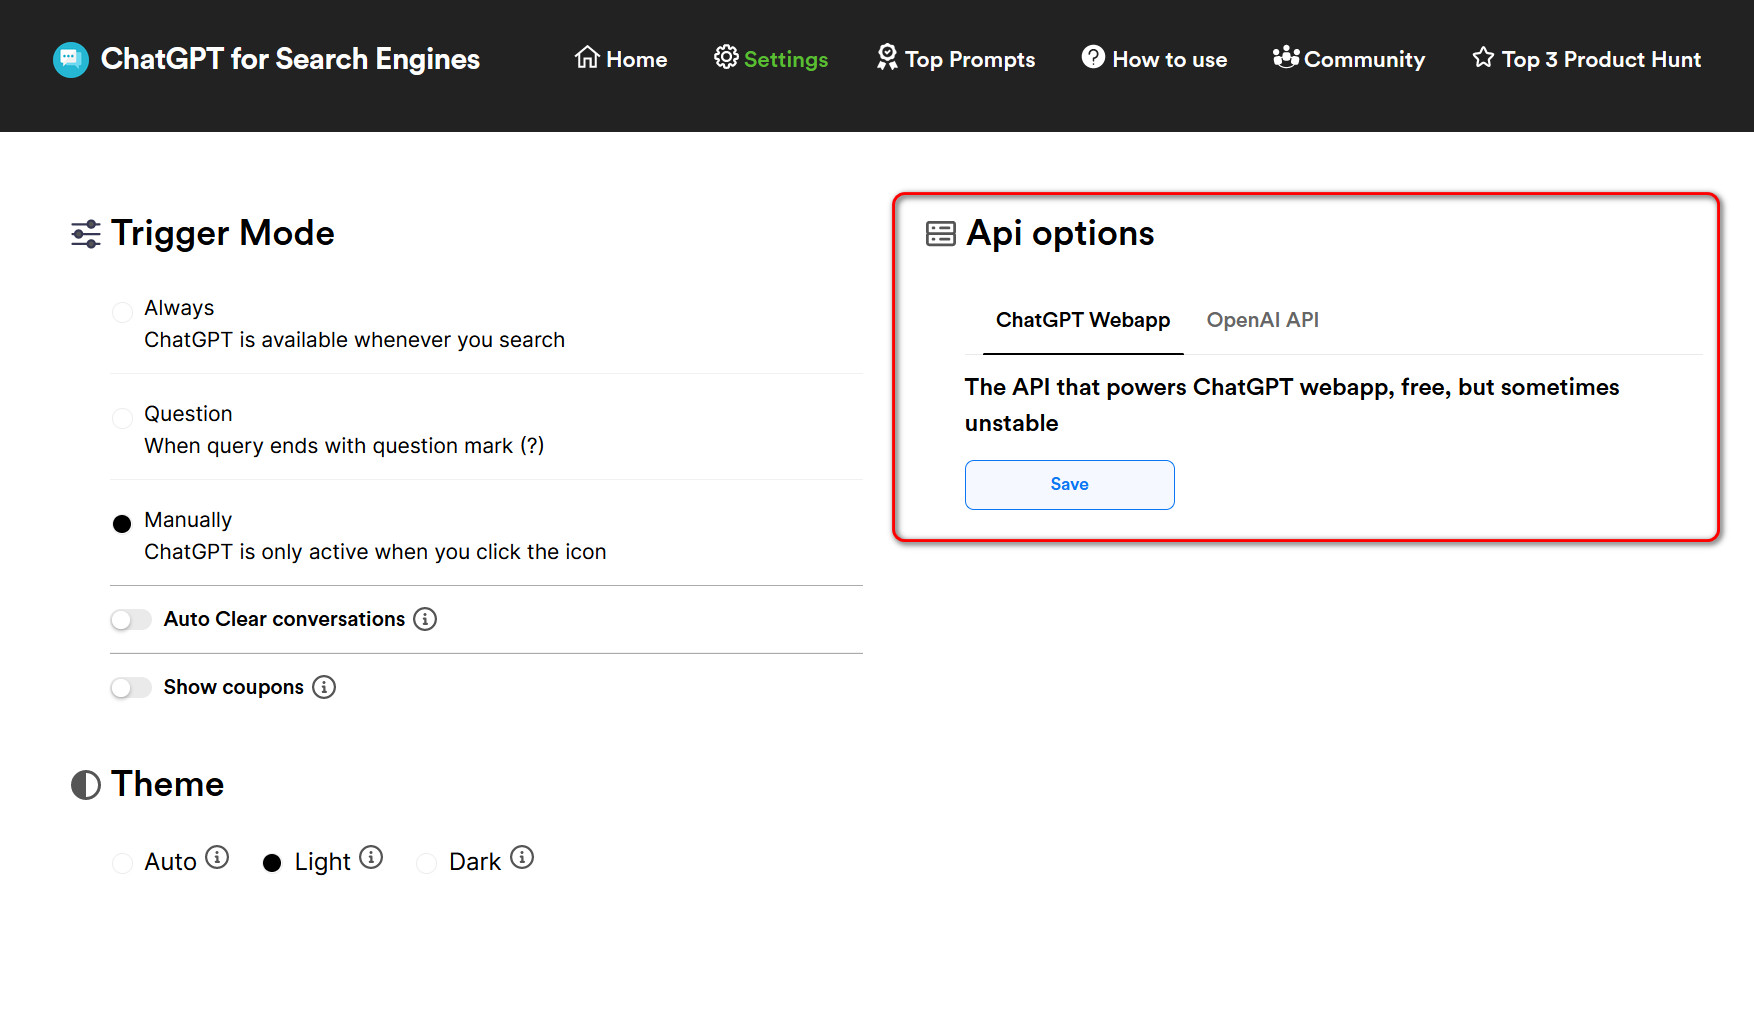The width and height of the screenshot is (1754, 1016).
Task: Click the Trigger Mode heading
Action: 223,233
